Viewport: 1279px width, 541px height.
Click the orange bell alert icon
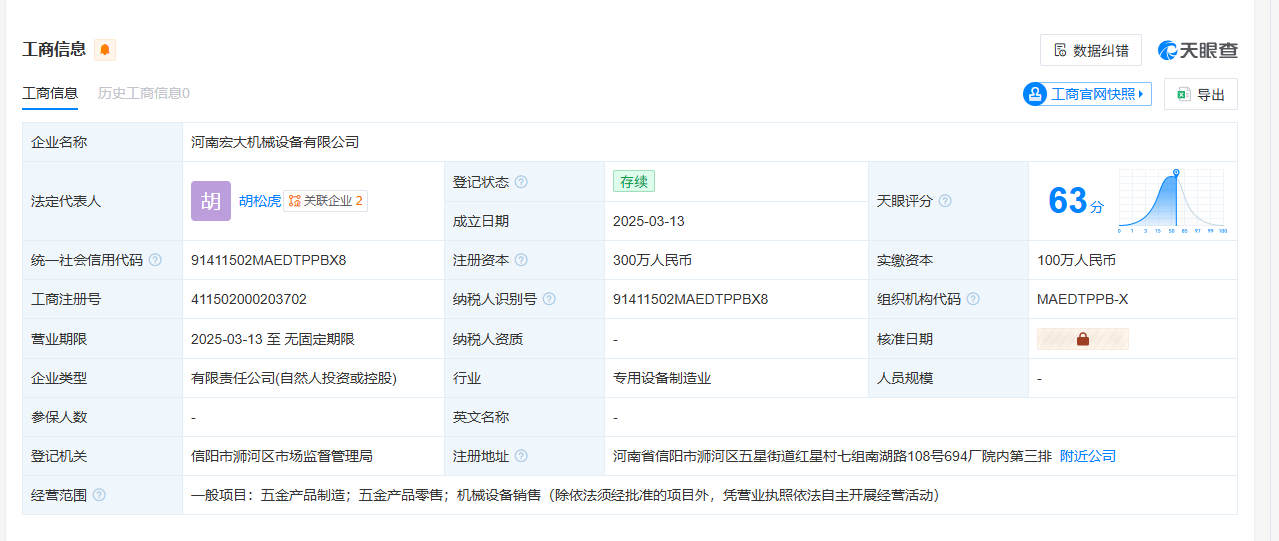point(105,50)
